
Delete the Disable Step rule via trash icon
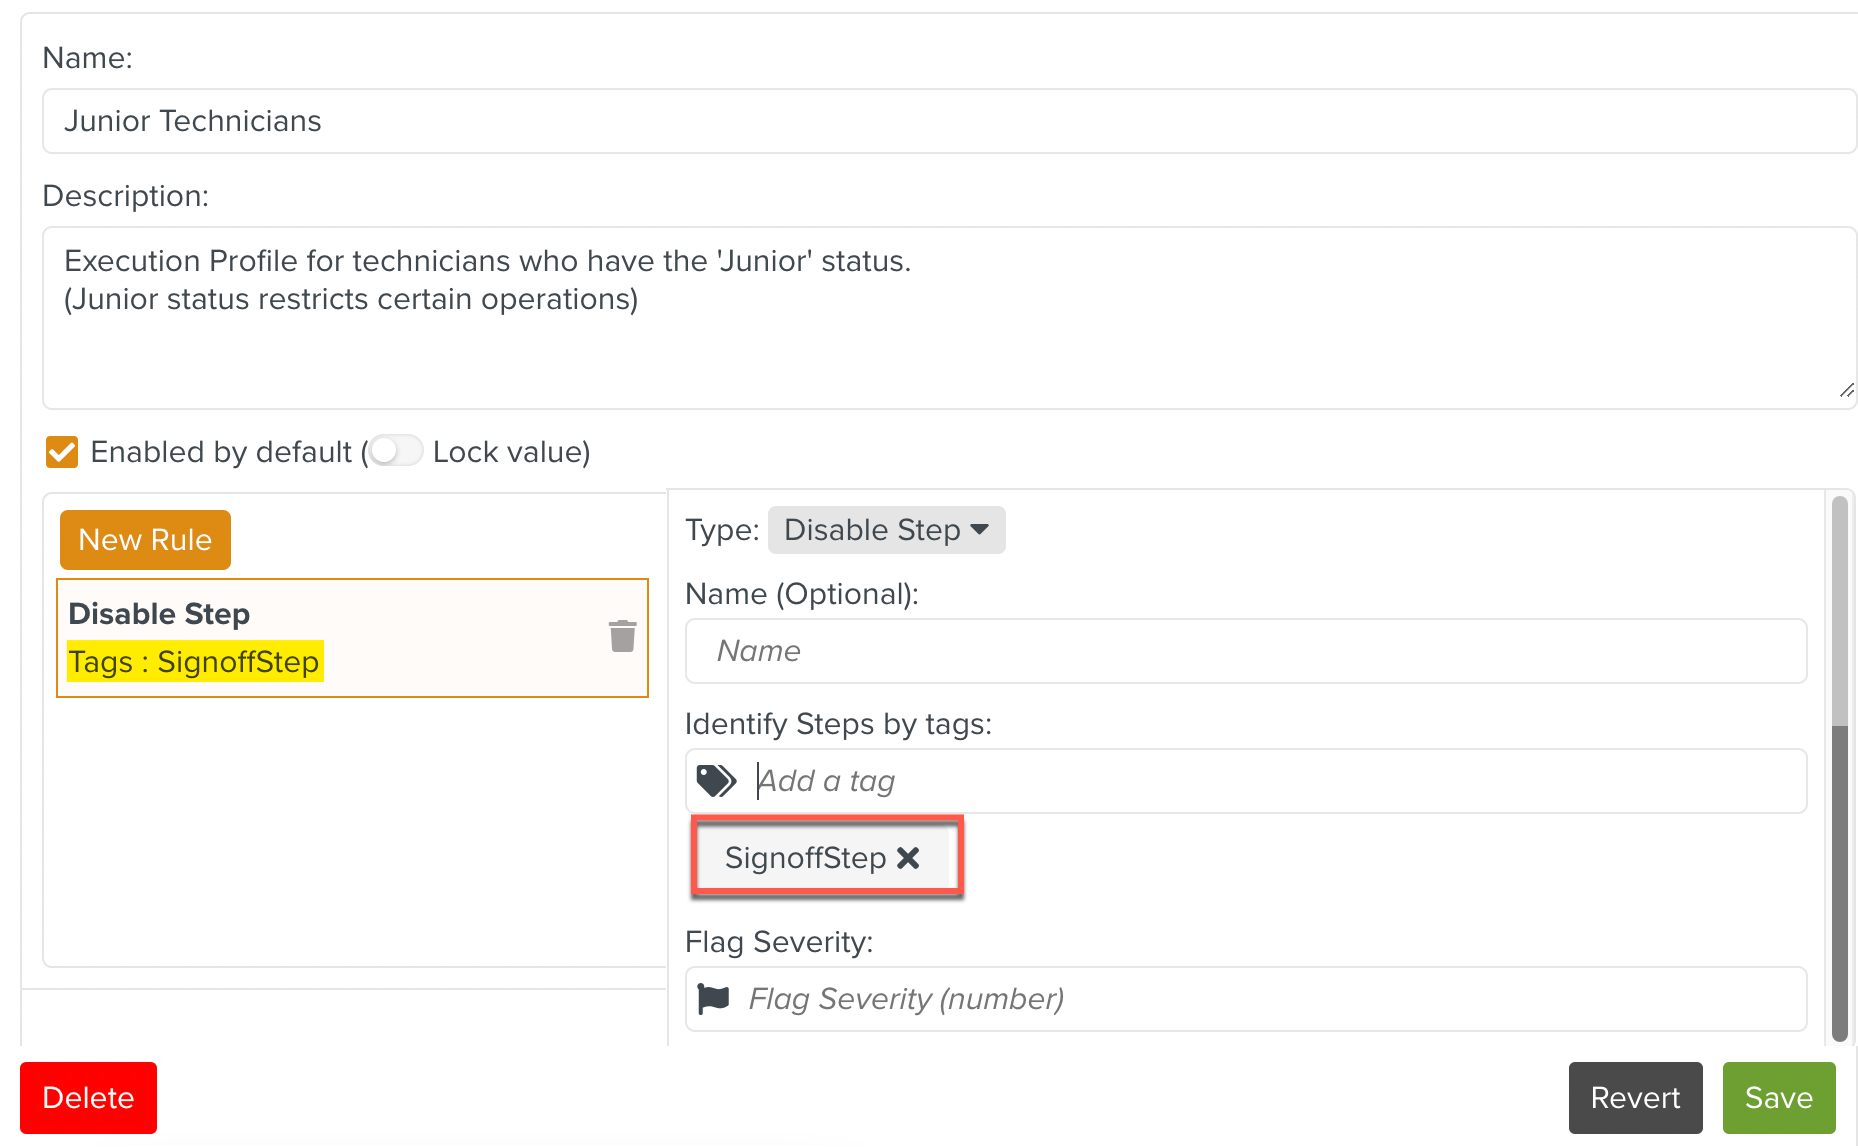pos(621,635)
